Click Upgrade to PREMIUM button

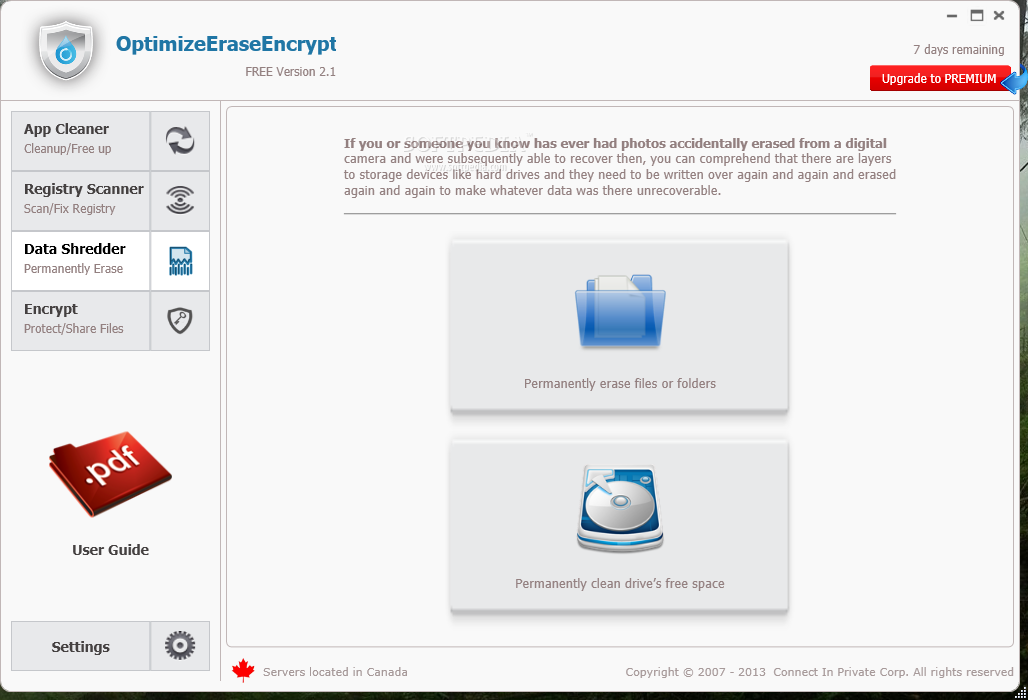coord(939,79)
